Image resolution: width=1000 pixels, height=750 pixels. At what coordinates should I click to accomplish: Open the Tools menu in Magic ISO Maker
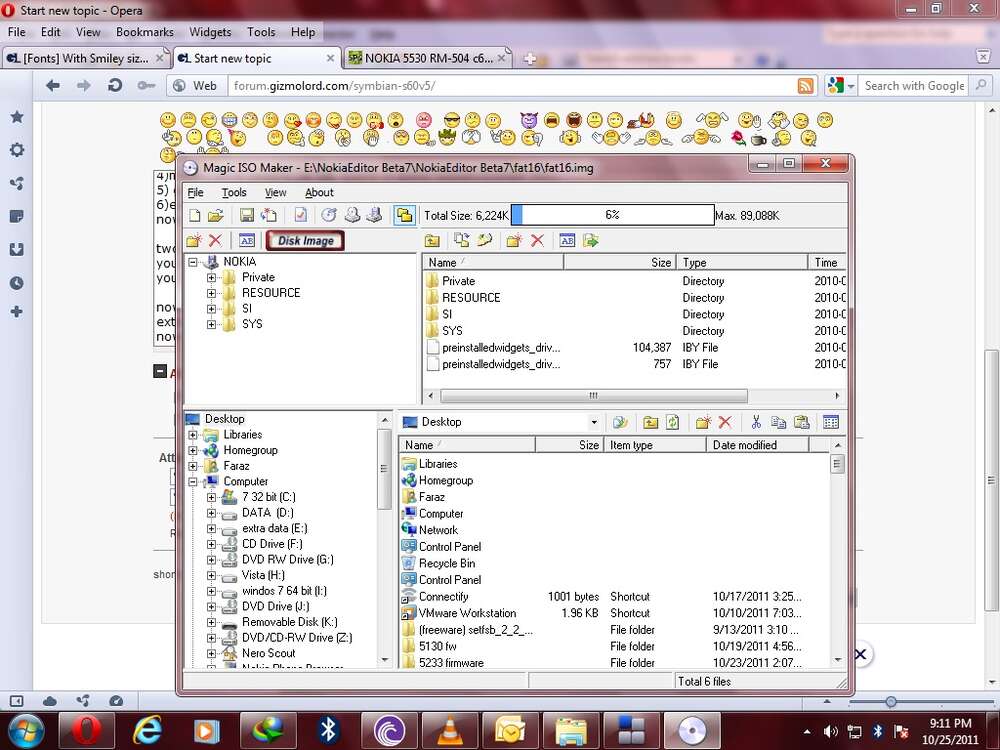233,192
